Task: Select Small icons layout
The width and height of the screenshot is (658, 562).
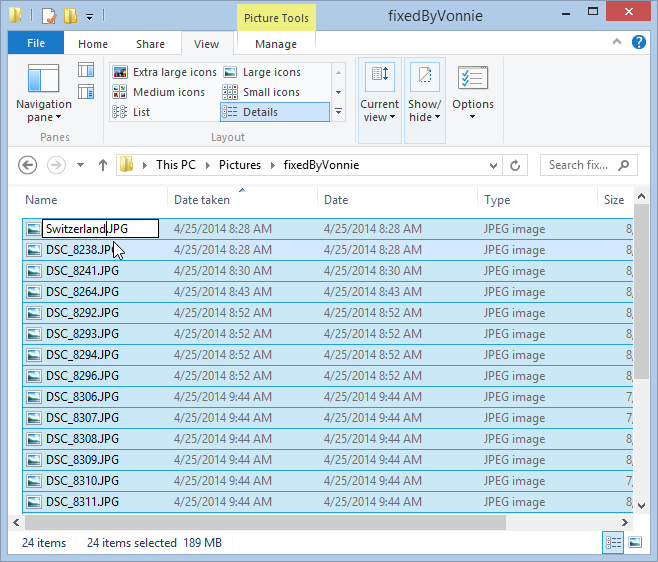Action: [x=261, y=92]
